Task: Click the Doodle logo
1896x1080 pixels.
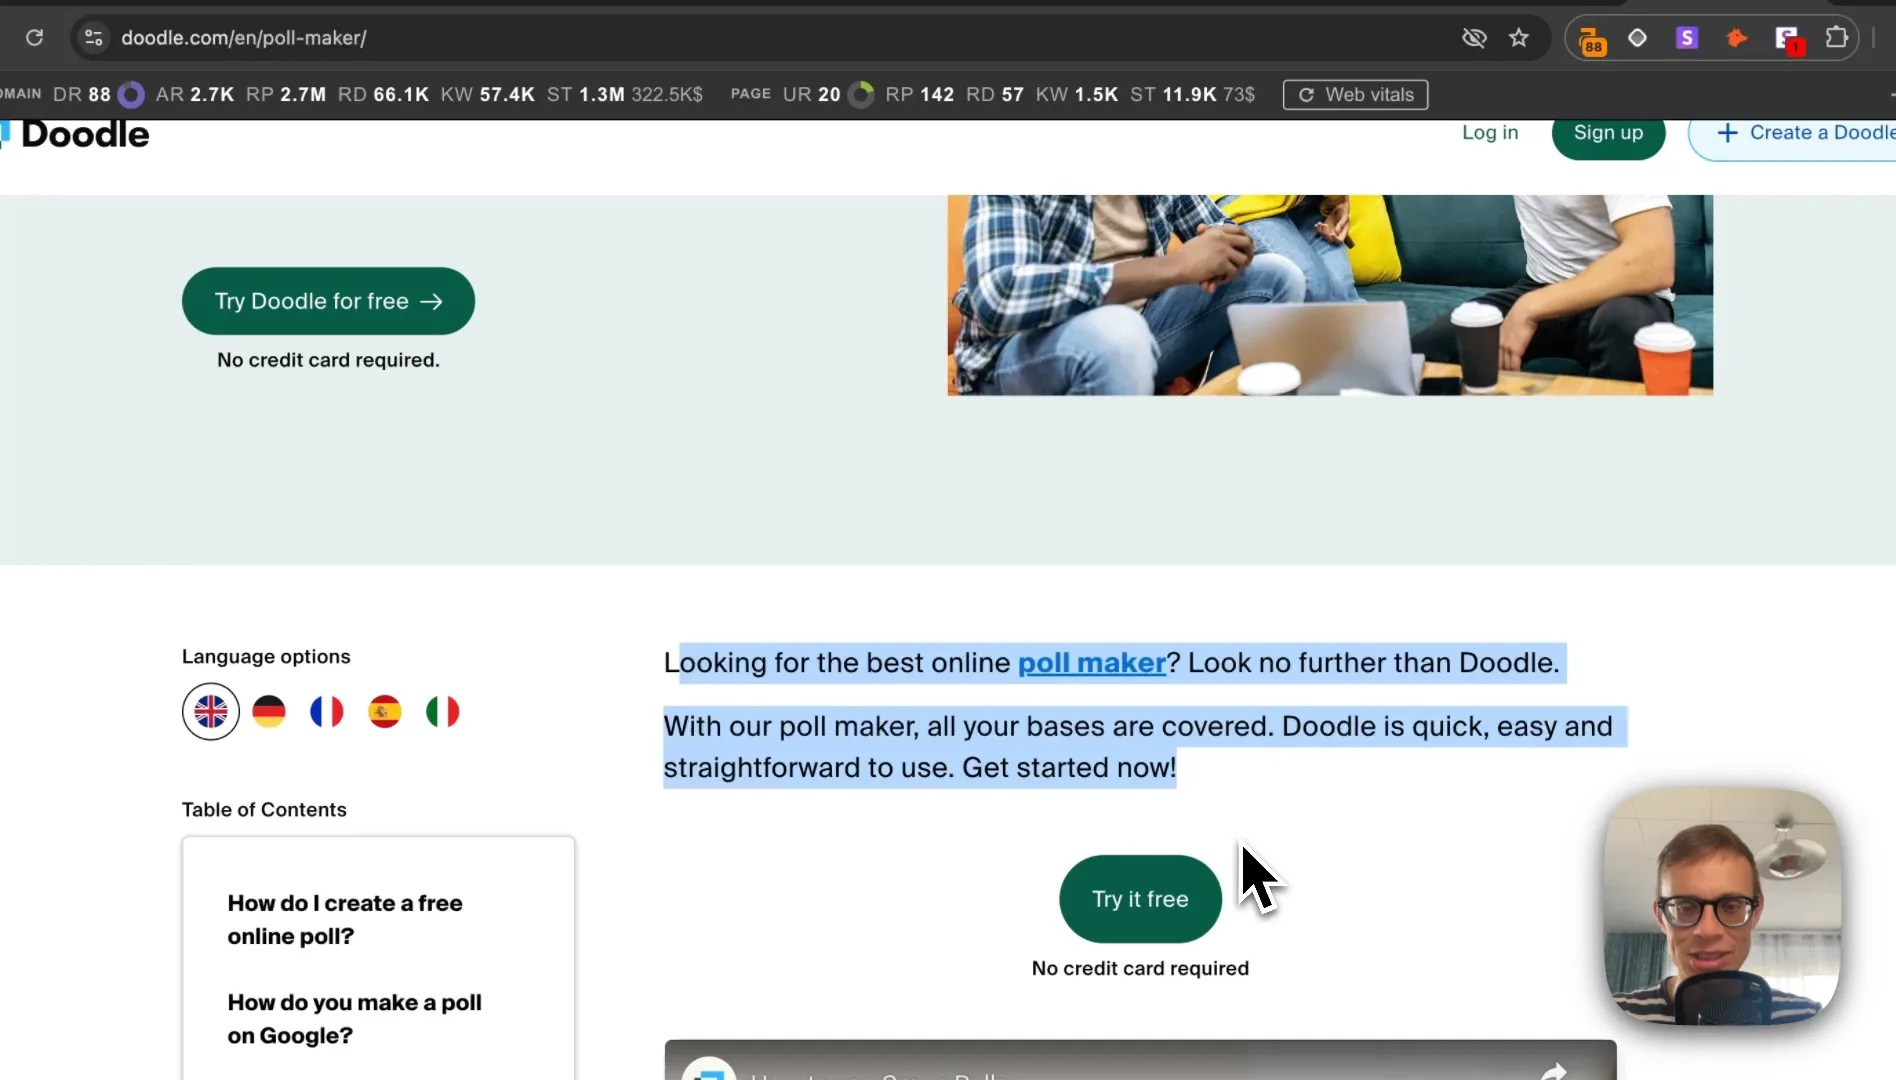Action: [x=75, y=134]
